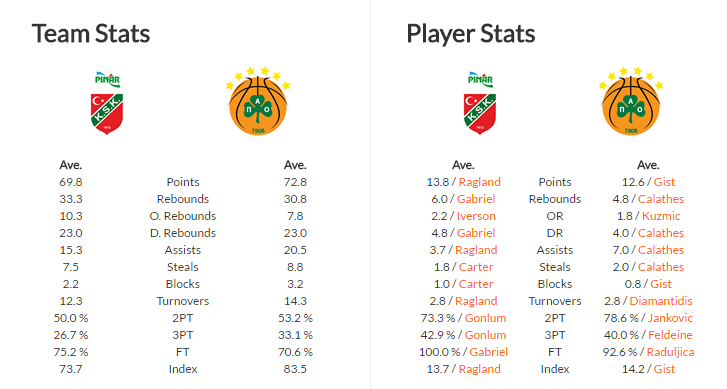Open Diamantidis link in Turnovers row
Screen dimensions: 727x389
click(661, 301)
